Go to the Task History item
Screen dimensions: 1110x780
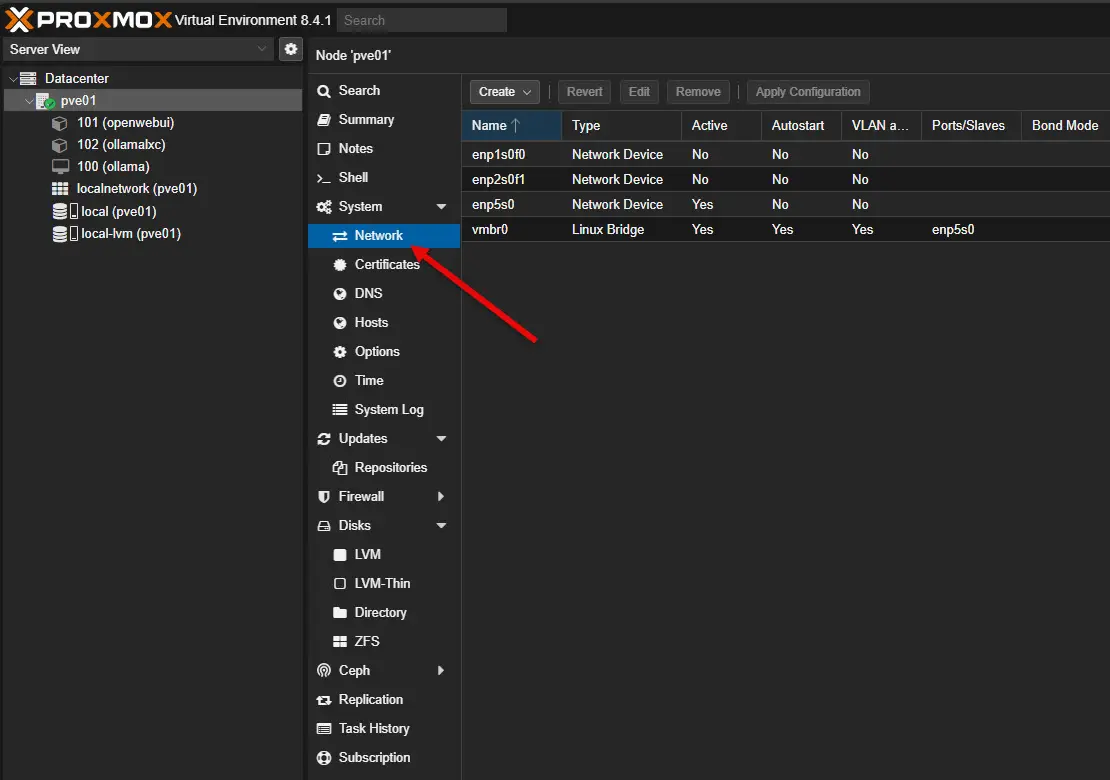coord(373,729)
